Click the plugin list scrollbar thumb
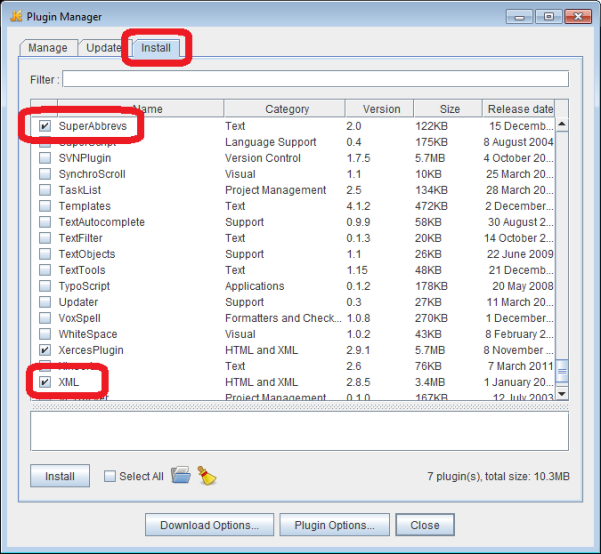The width and height of the screenshot is (601, 554). [562, 371]
